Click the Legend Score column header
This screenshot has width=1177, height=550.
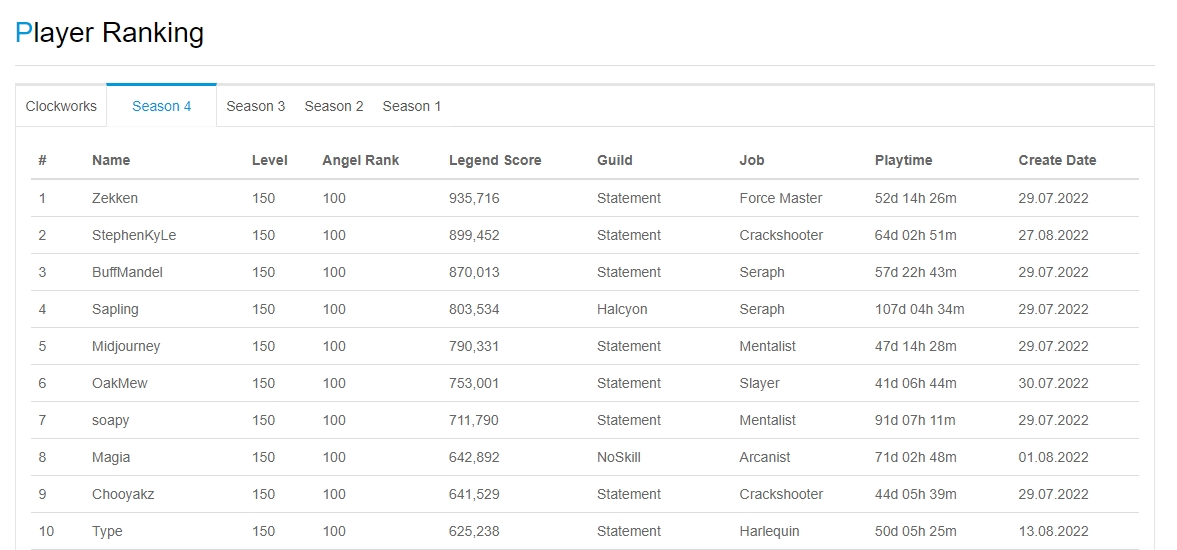(x=495, y=160)
